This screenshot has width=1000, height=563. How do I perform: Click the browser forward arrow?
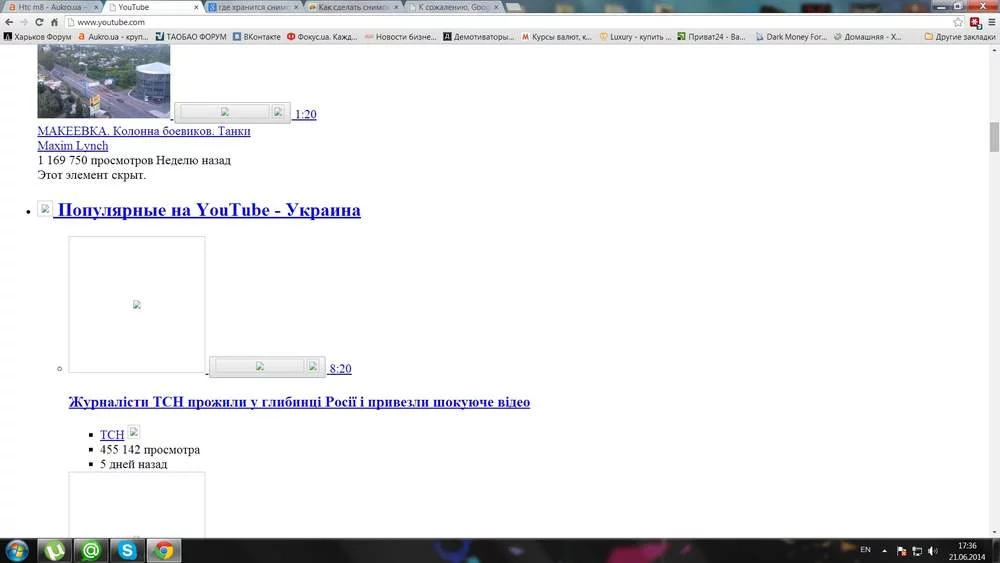24,22
